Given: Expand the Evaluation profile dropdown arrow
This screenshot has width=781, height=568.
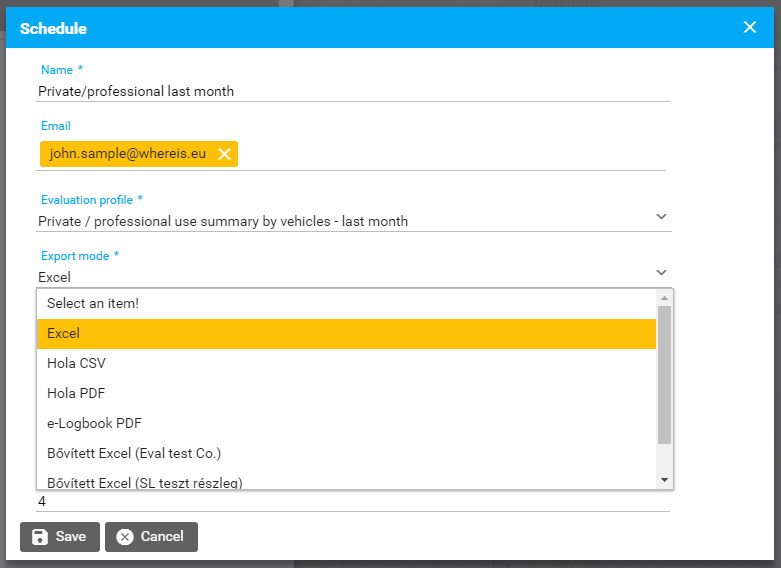Looking at the screenshot, I should (x=660, y=217).
